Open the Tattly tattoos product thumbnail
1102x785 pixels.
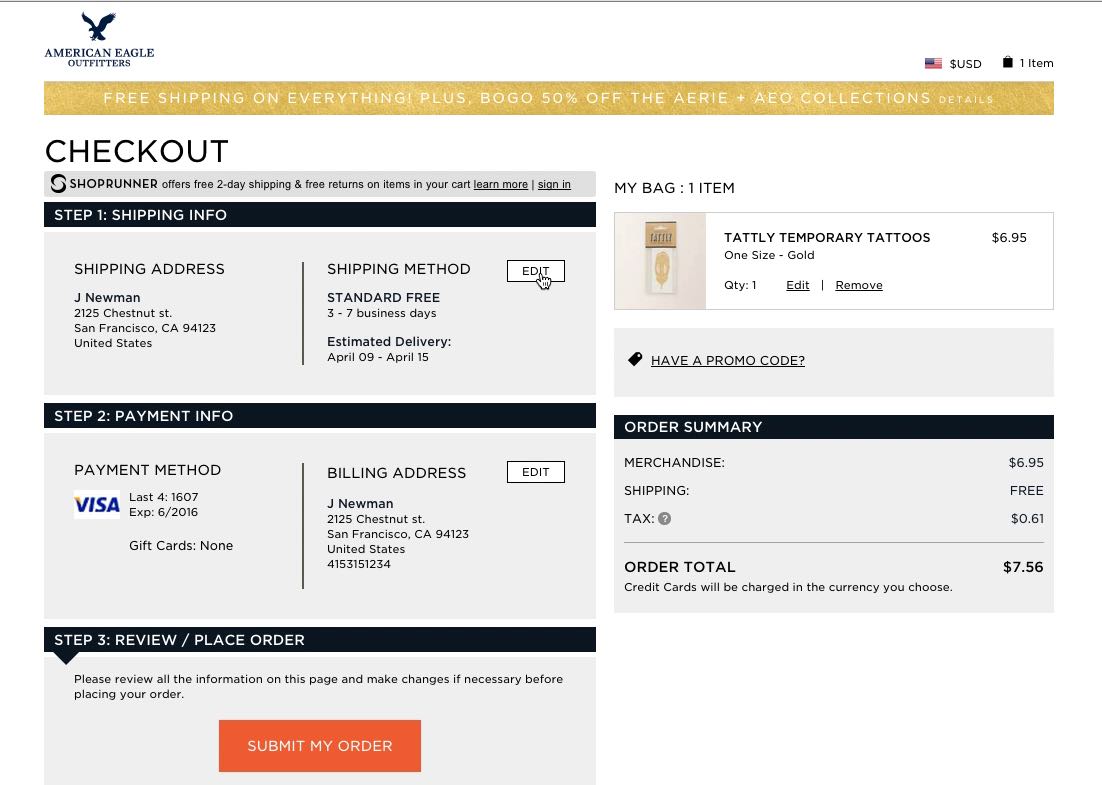click(x=660, y=261)
